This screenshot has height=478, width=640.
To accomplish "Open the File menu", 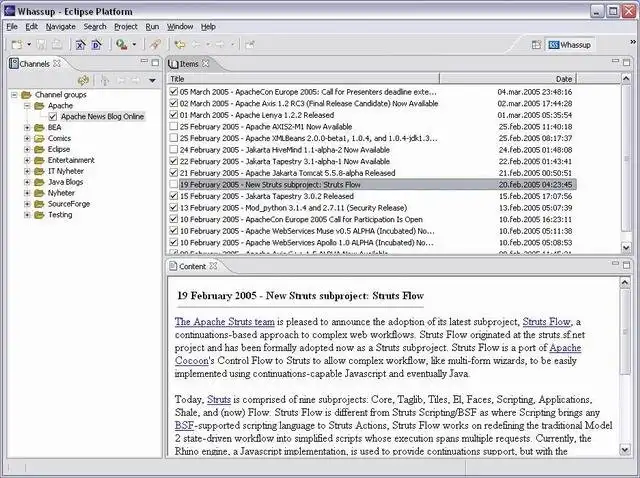I will click(12, 27).
